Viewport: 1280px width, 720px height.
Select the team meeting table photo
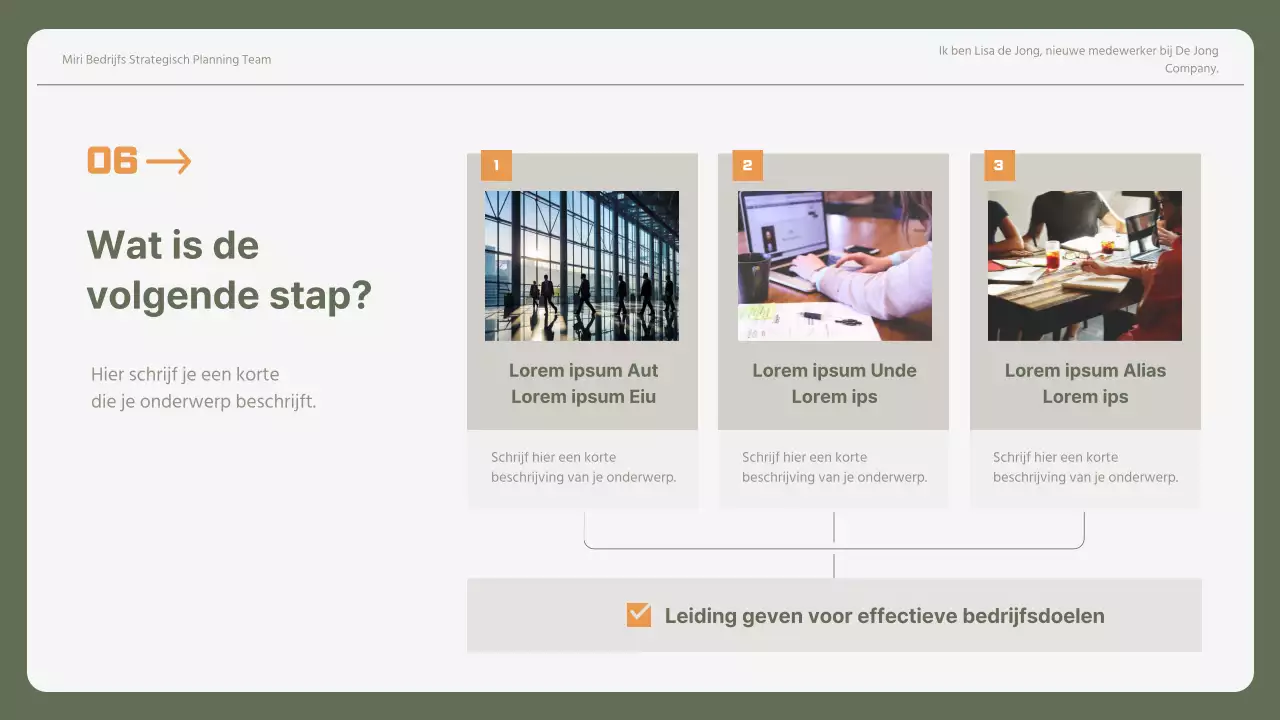pos(1084,266)
